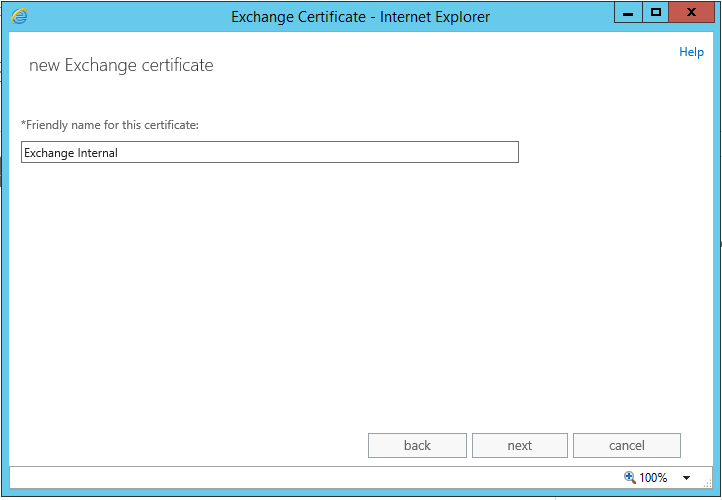Click the window title bar text
The image size is (722, 500).
click(x=360, y=16)
